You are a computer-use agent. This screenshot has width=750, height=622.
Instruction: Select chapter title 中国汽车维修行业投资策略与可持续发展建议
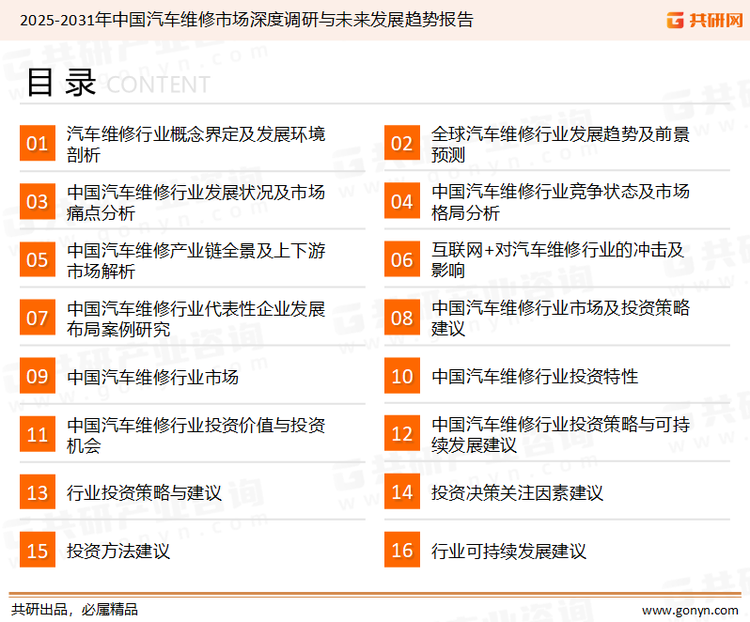pos(561,434)
